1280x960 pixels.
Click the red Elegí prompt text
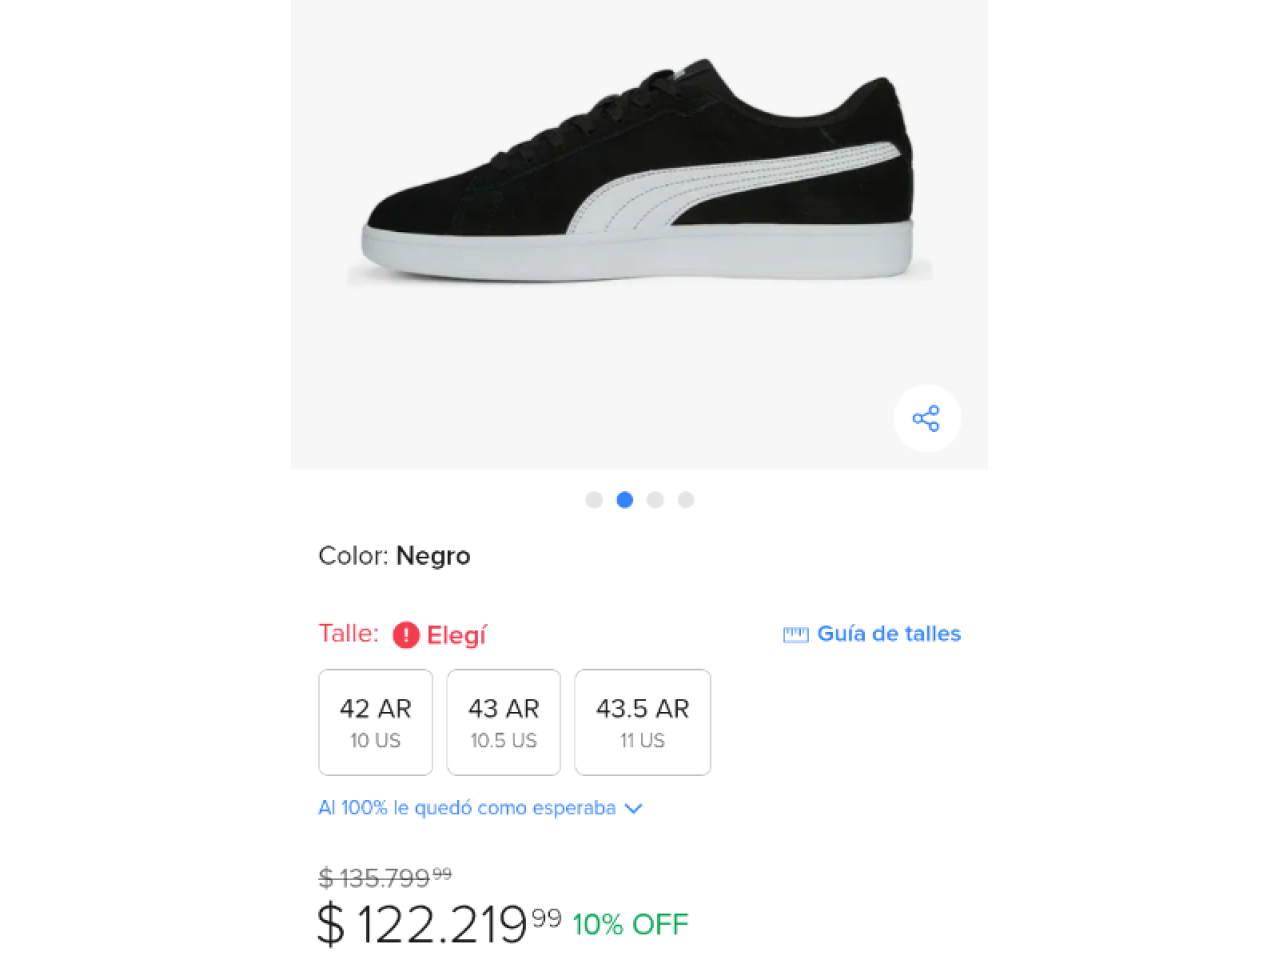[x=456, y=635]
